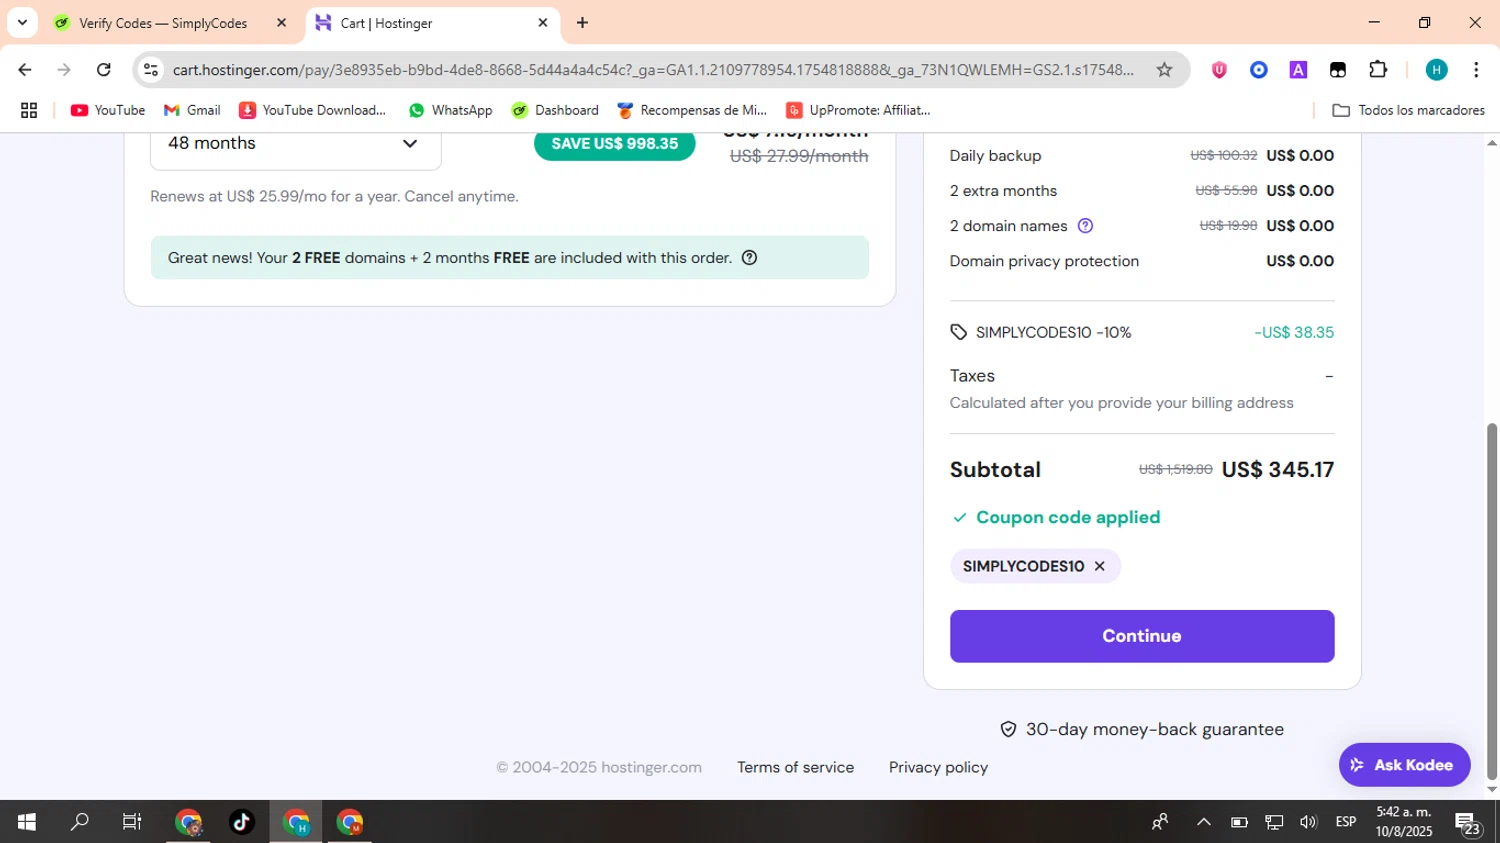Open a new browser tab
This screenshot has height=843, width=1500.
582,23
